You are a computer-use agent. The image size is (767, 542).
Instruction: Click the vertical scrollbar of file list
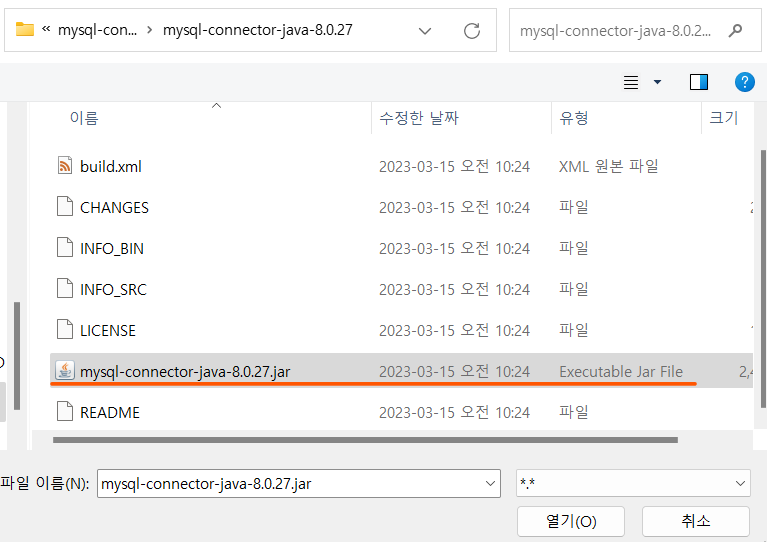click(763, 279)
